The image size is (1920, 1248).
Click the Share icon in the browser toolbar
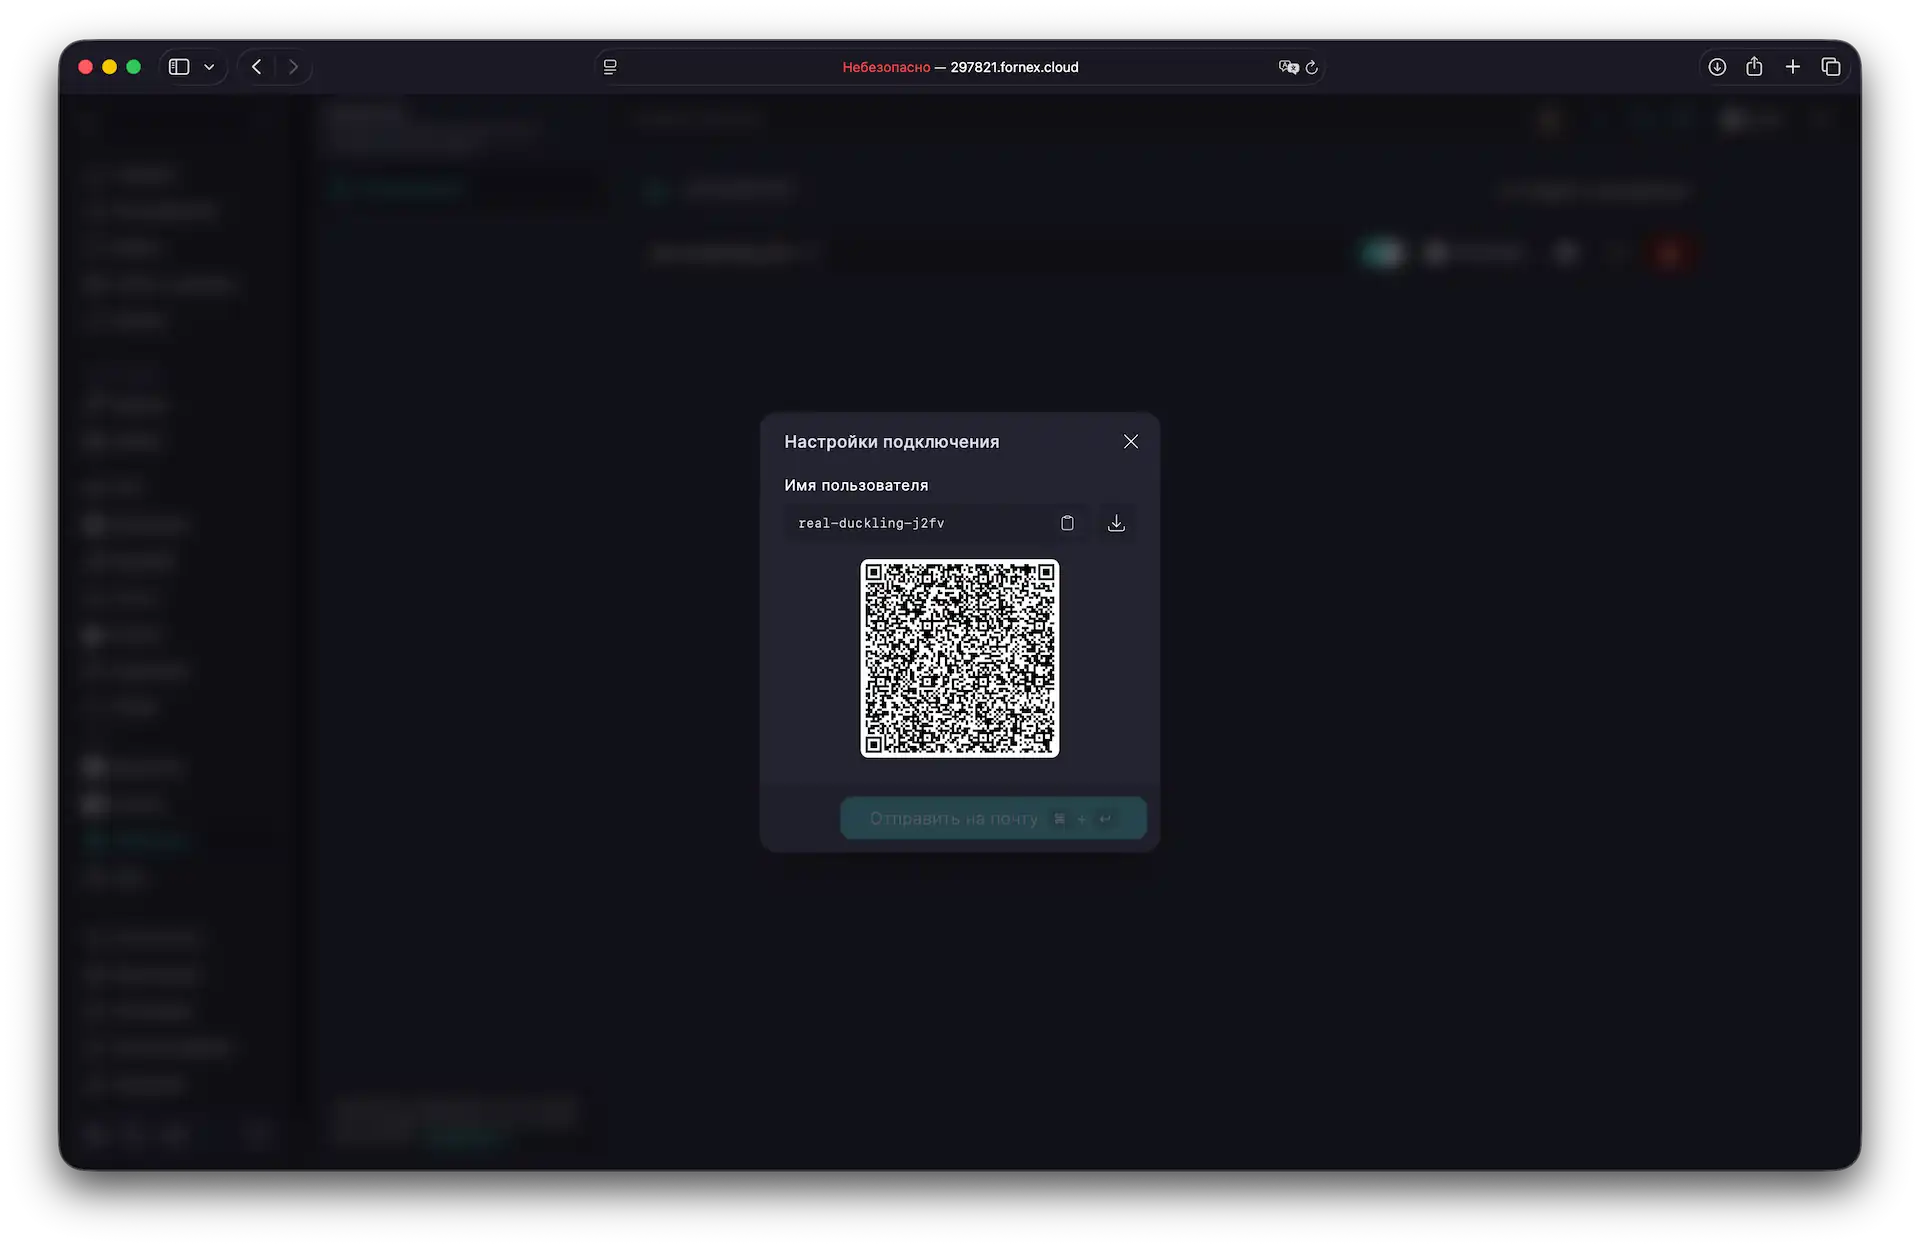point(1754,66)
